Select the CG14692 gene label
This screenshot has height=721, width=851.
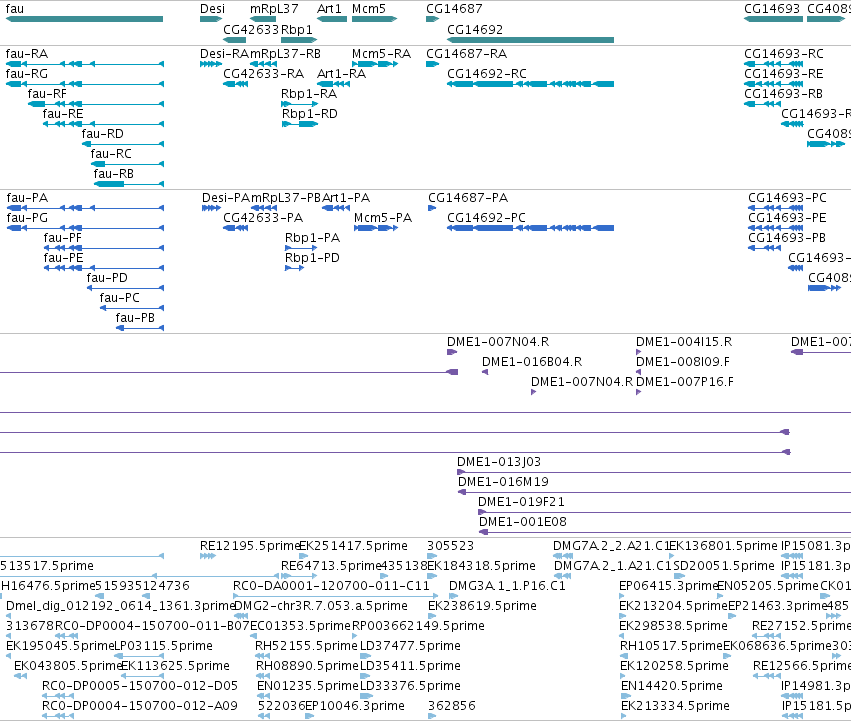(475, 29)
